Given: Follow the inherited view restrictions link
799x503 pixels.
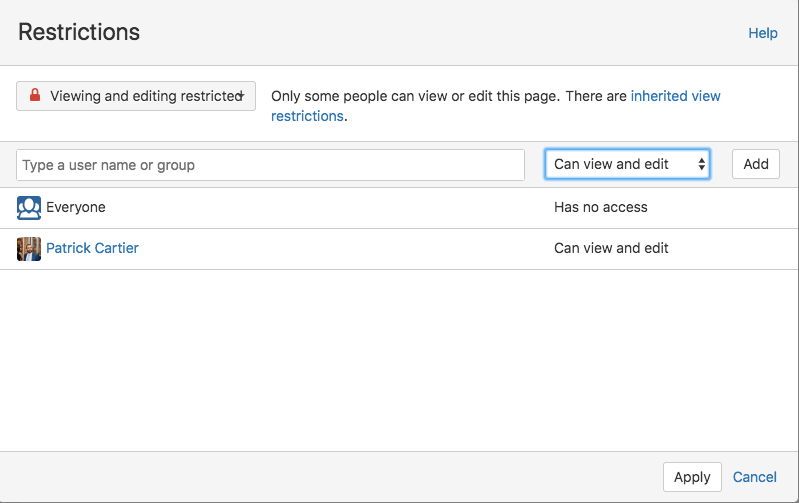Looking at the screenshot, I should coord(675,96).
